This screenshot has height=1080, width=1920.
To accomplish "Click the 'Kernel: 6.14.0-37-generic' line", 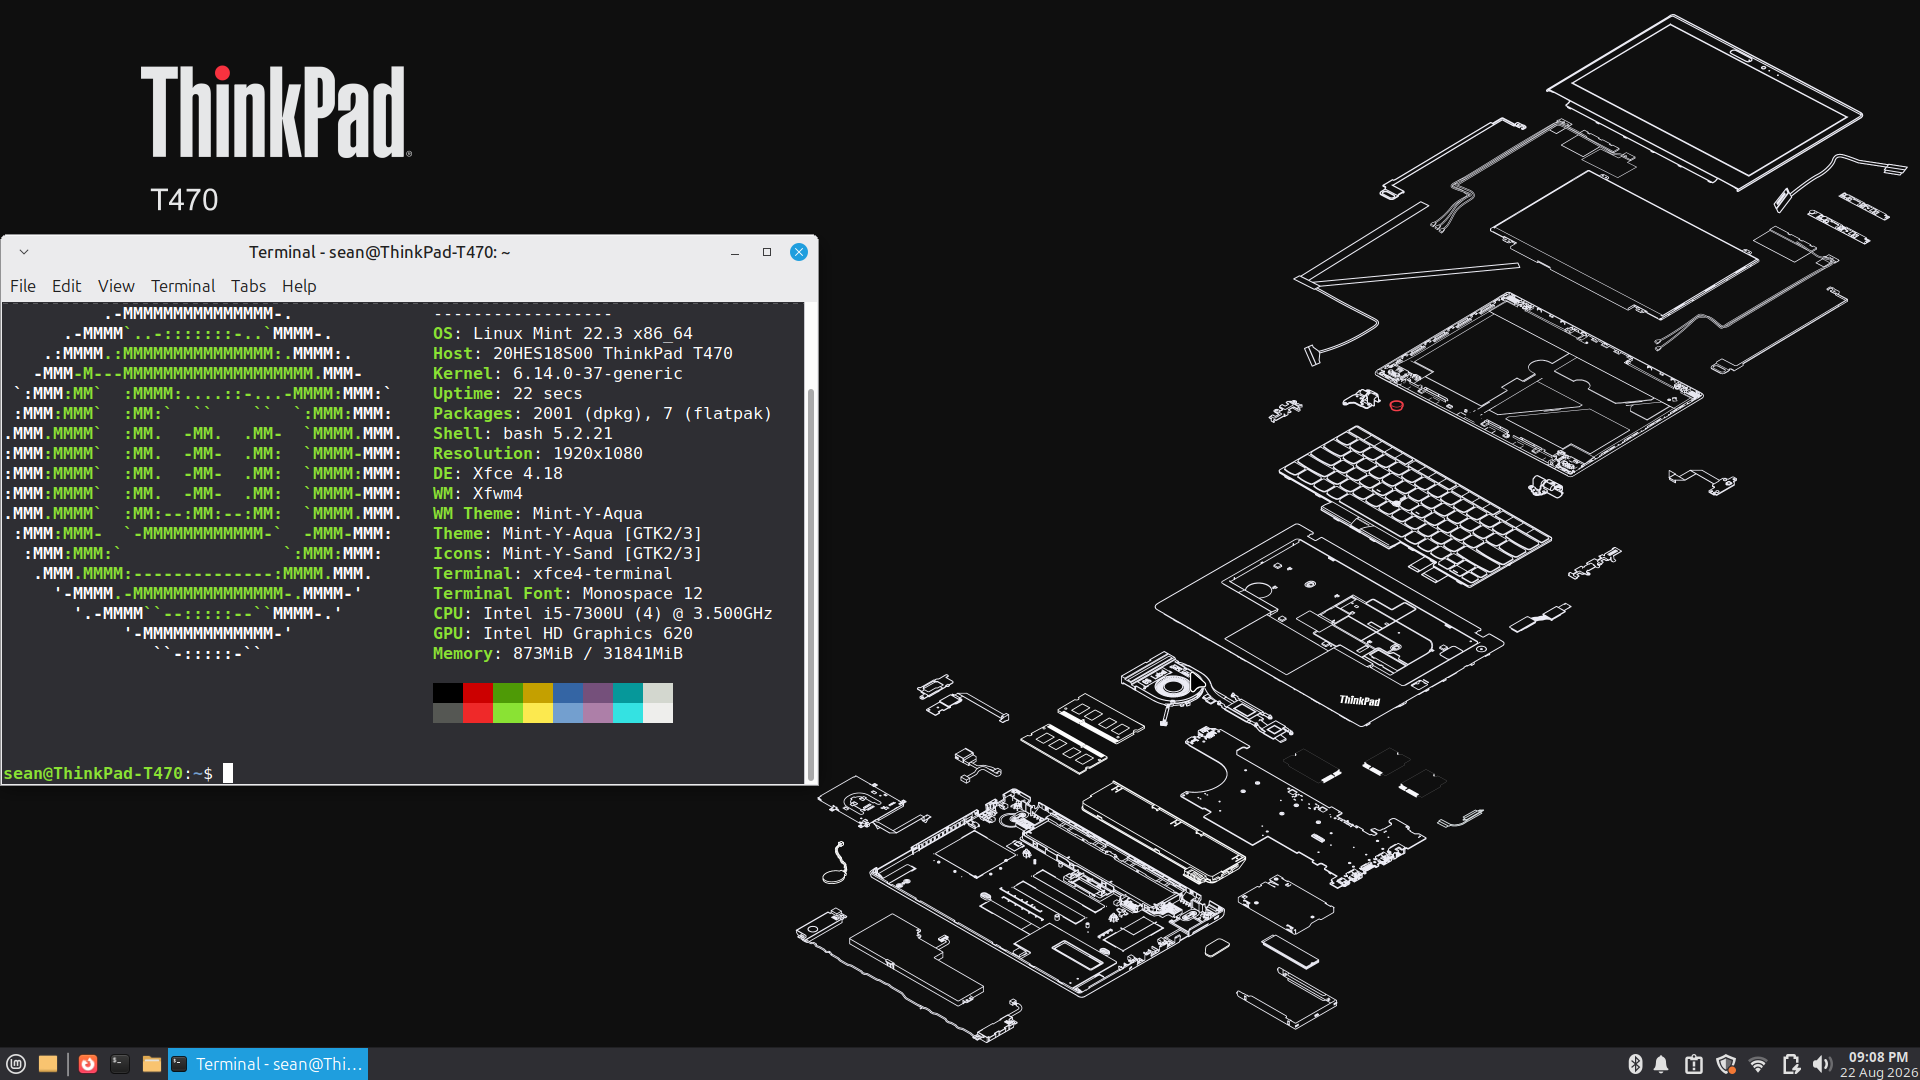I will tap(558, 374).
